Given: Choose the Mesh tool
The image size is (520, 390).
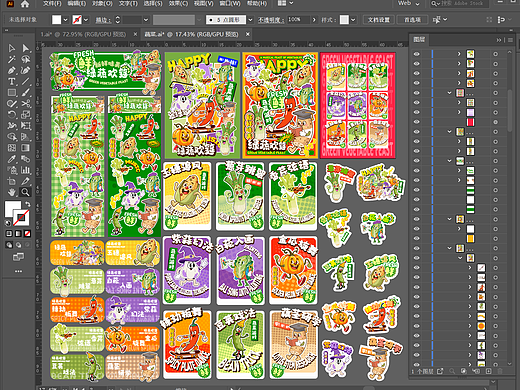Looking at the screenshot, I should [12, 148].
